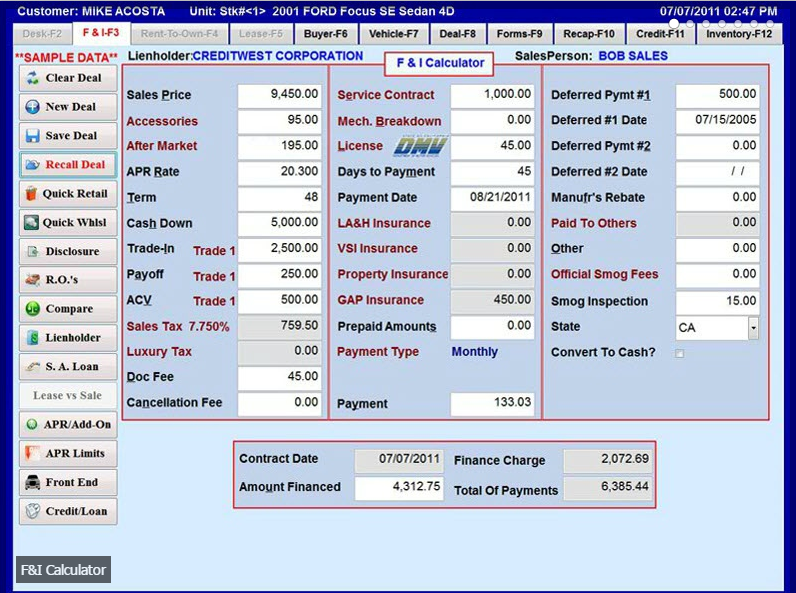Click the APR/Add-On green circle icon
Screen dimensions: 796x593
31,424
